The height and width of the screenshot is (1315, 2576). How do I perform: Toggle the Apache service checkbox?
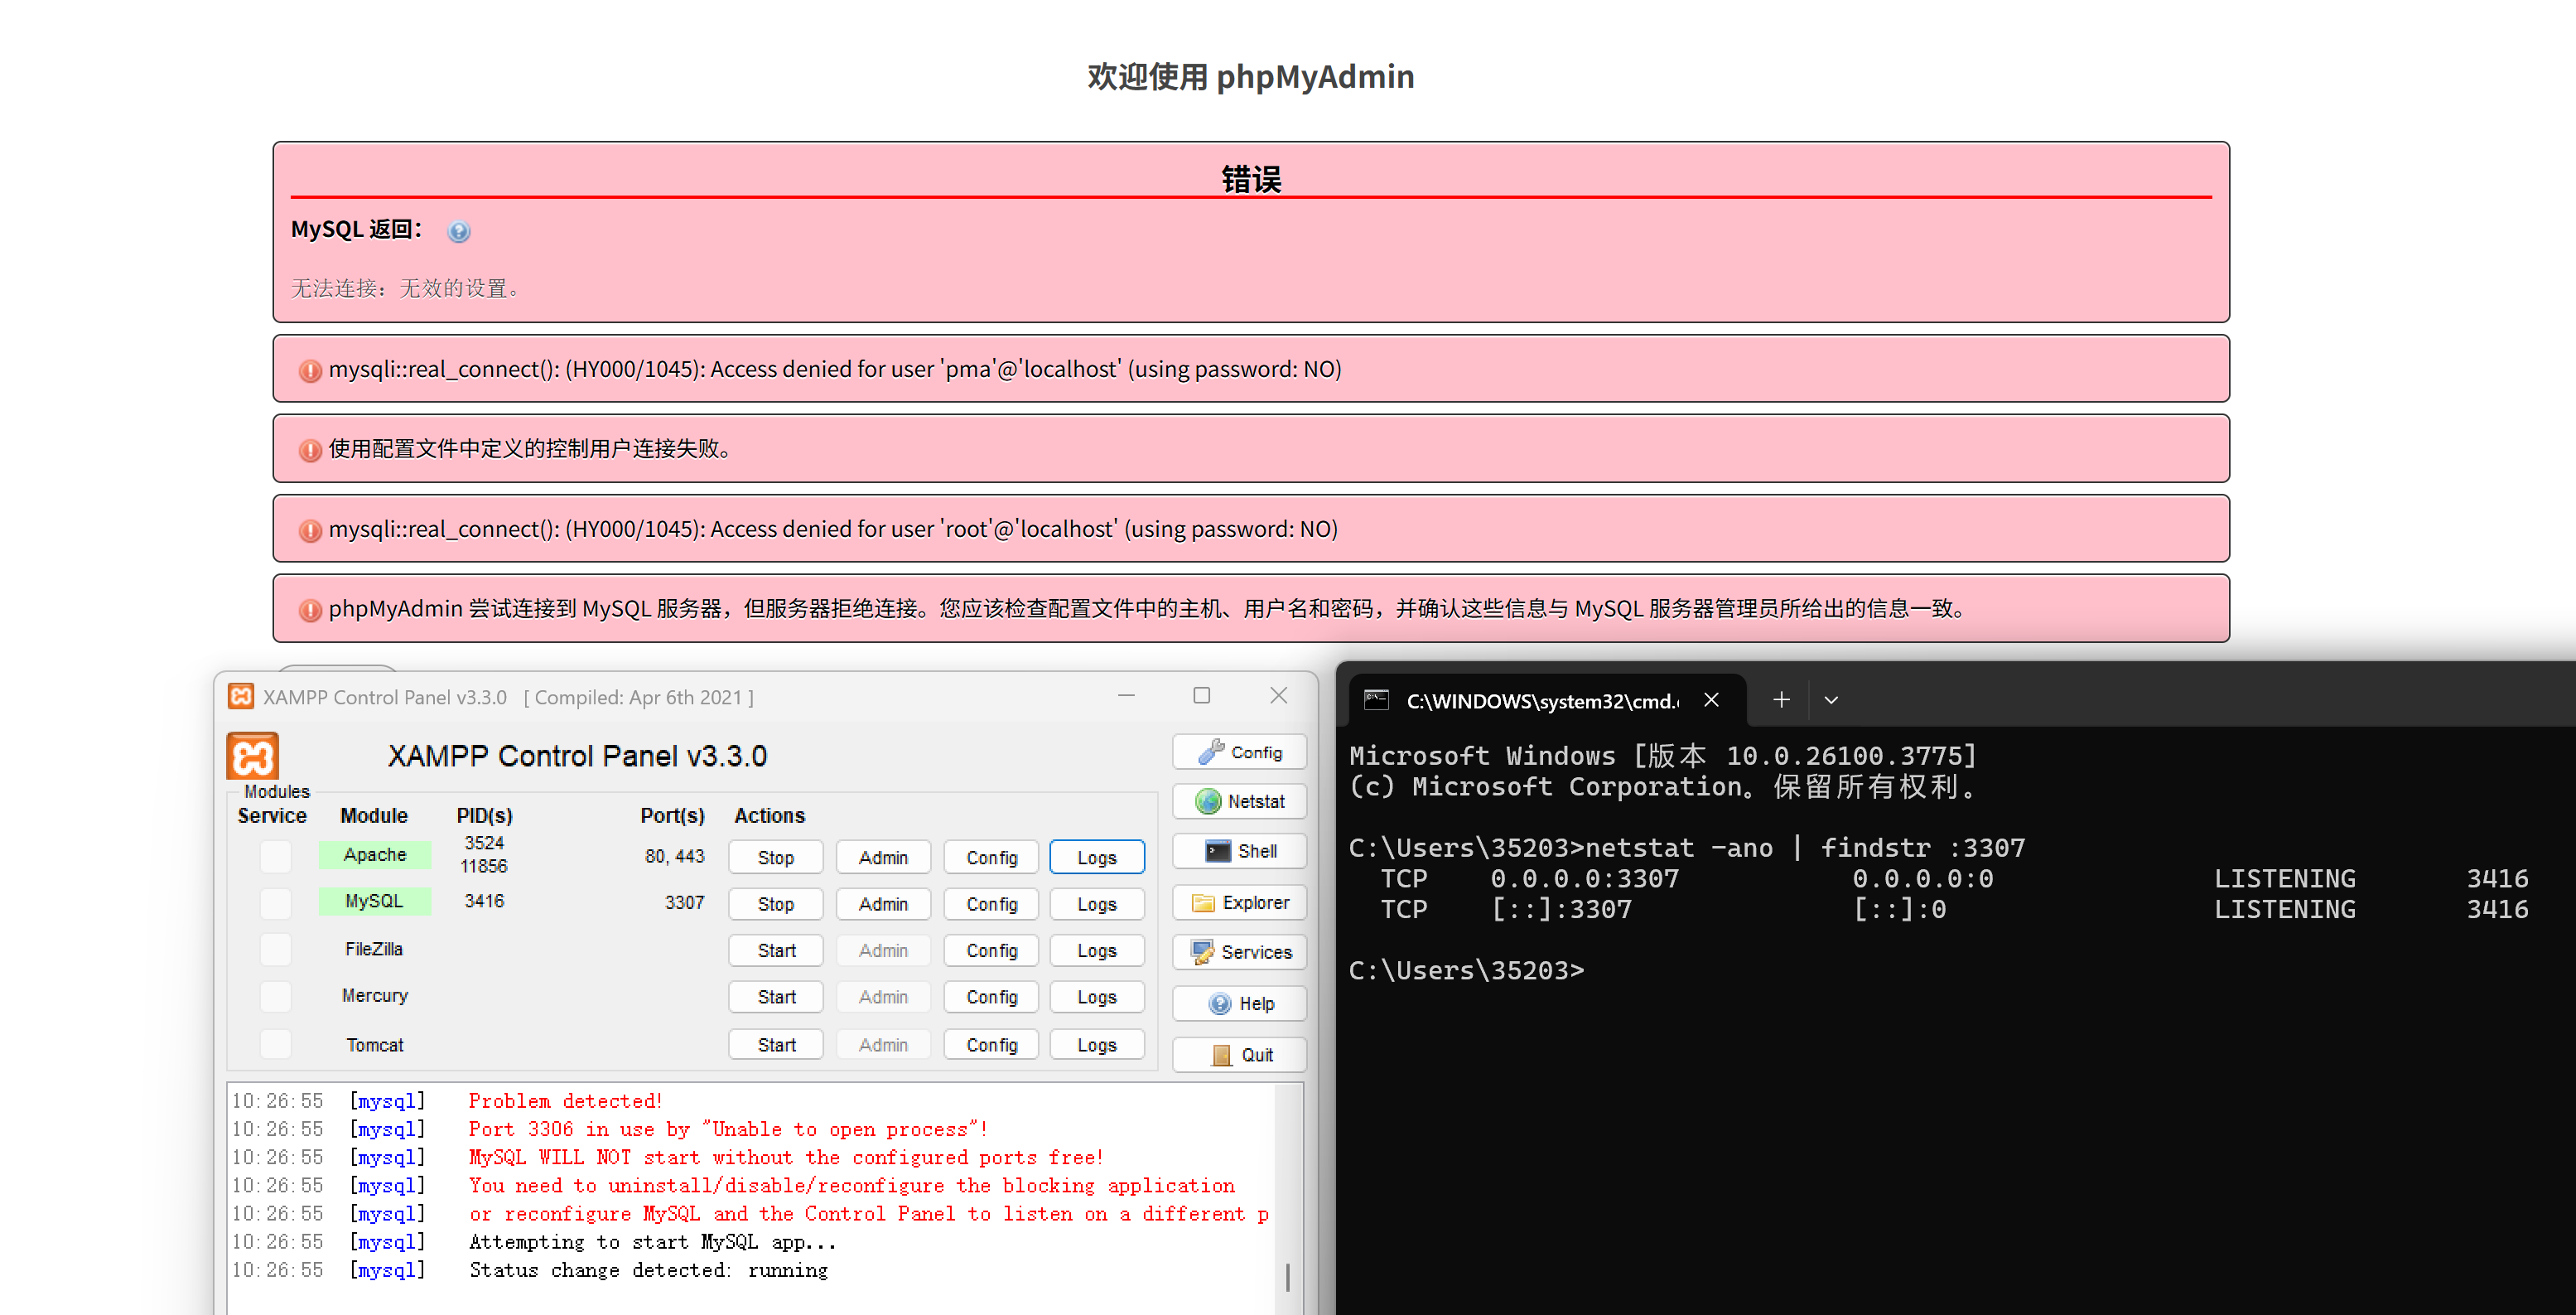[275, 856]
